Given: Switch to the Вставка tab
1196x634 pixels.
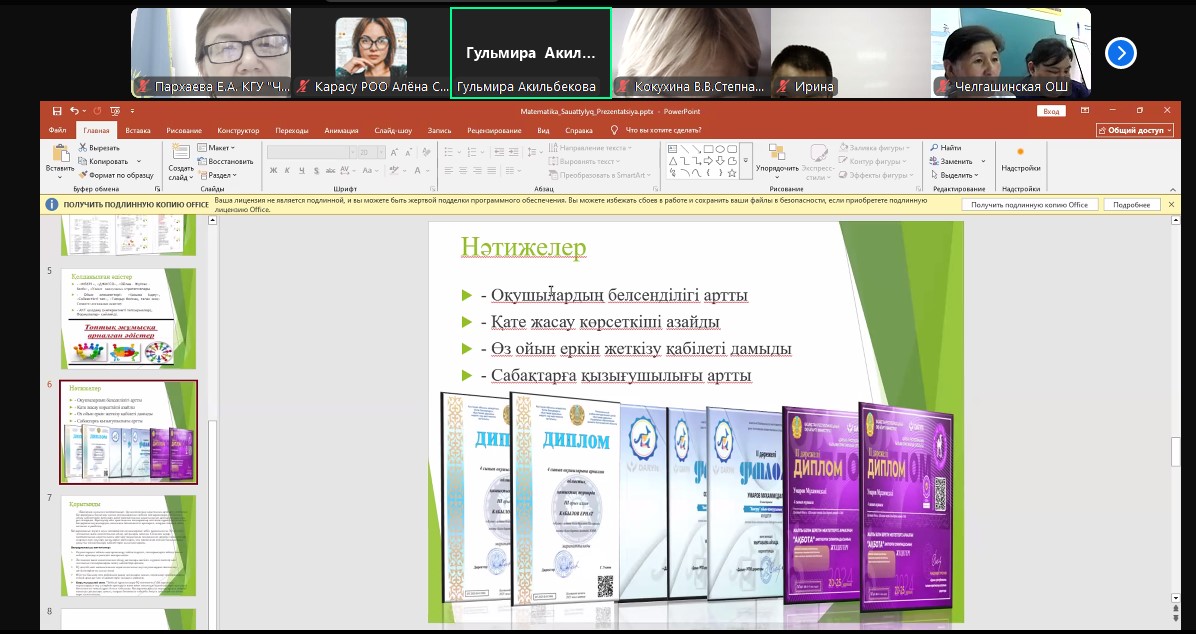Looking at the screenshot, I should (x=138, y=130).
